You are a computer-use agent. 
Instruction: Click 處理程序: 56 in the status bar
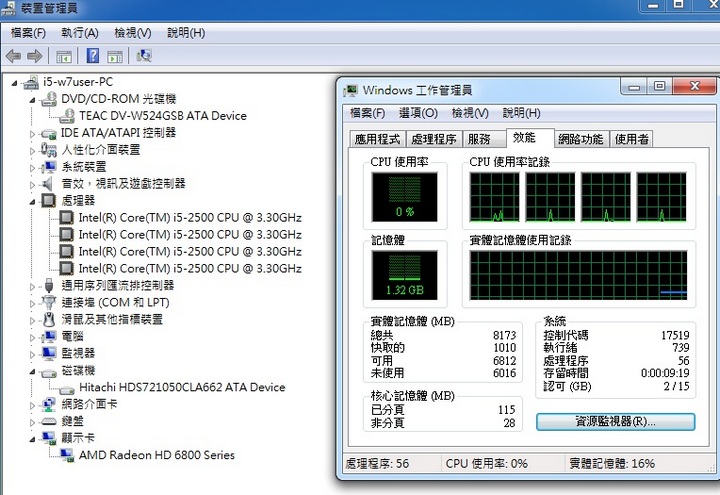click(x=377, y=464)
